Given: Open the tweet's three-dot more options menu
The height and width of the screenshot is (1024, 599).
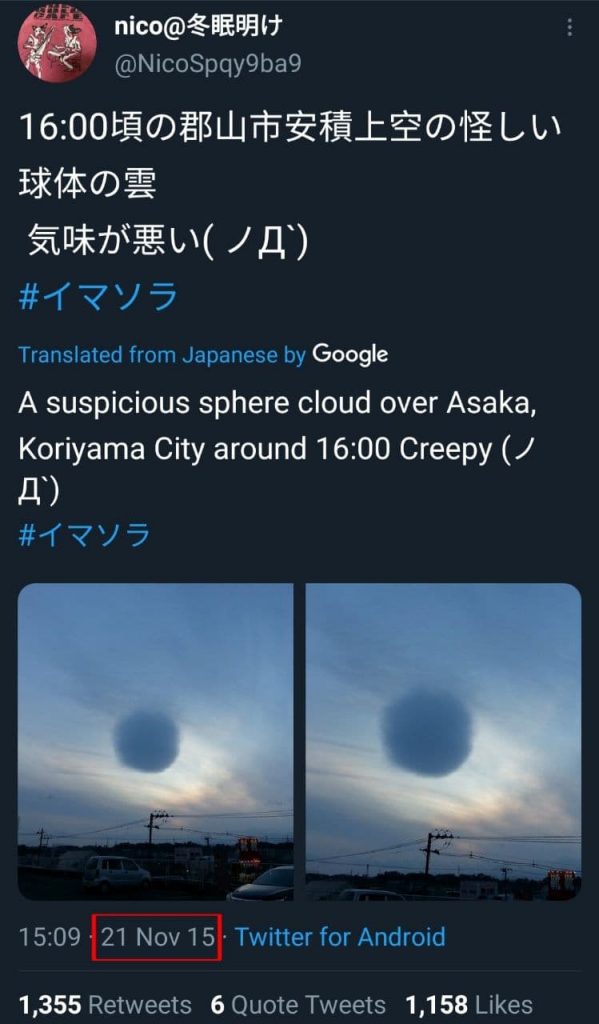Looking at the screenshot, I should [570, 27].
